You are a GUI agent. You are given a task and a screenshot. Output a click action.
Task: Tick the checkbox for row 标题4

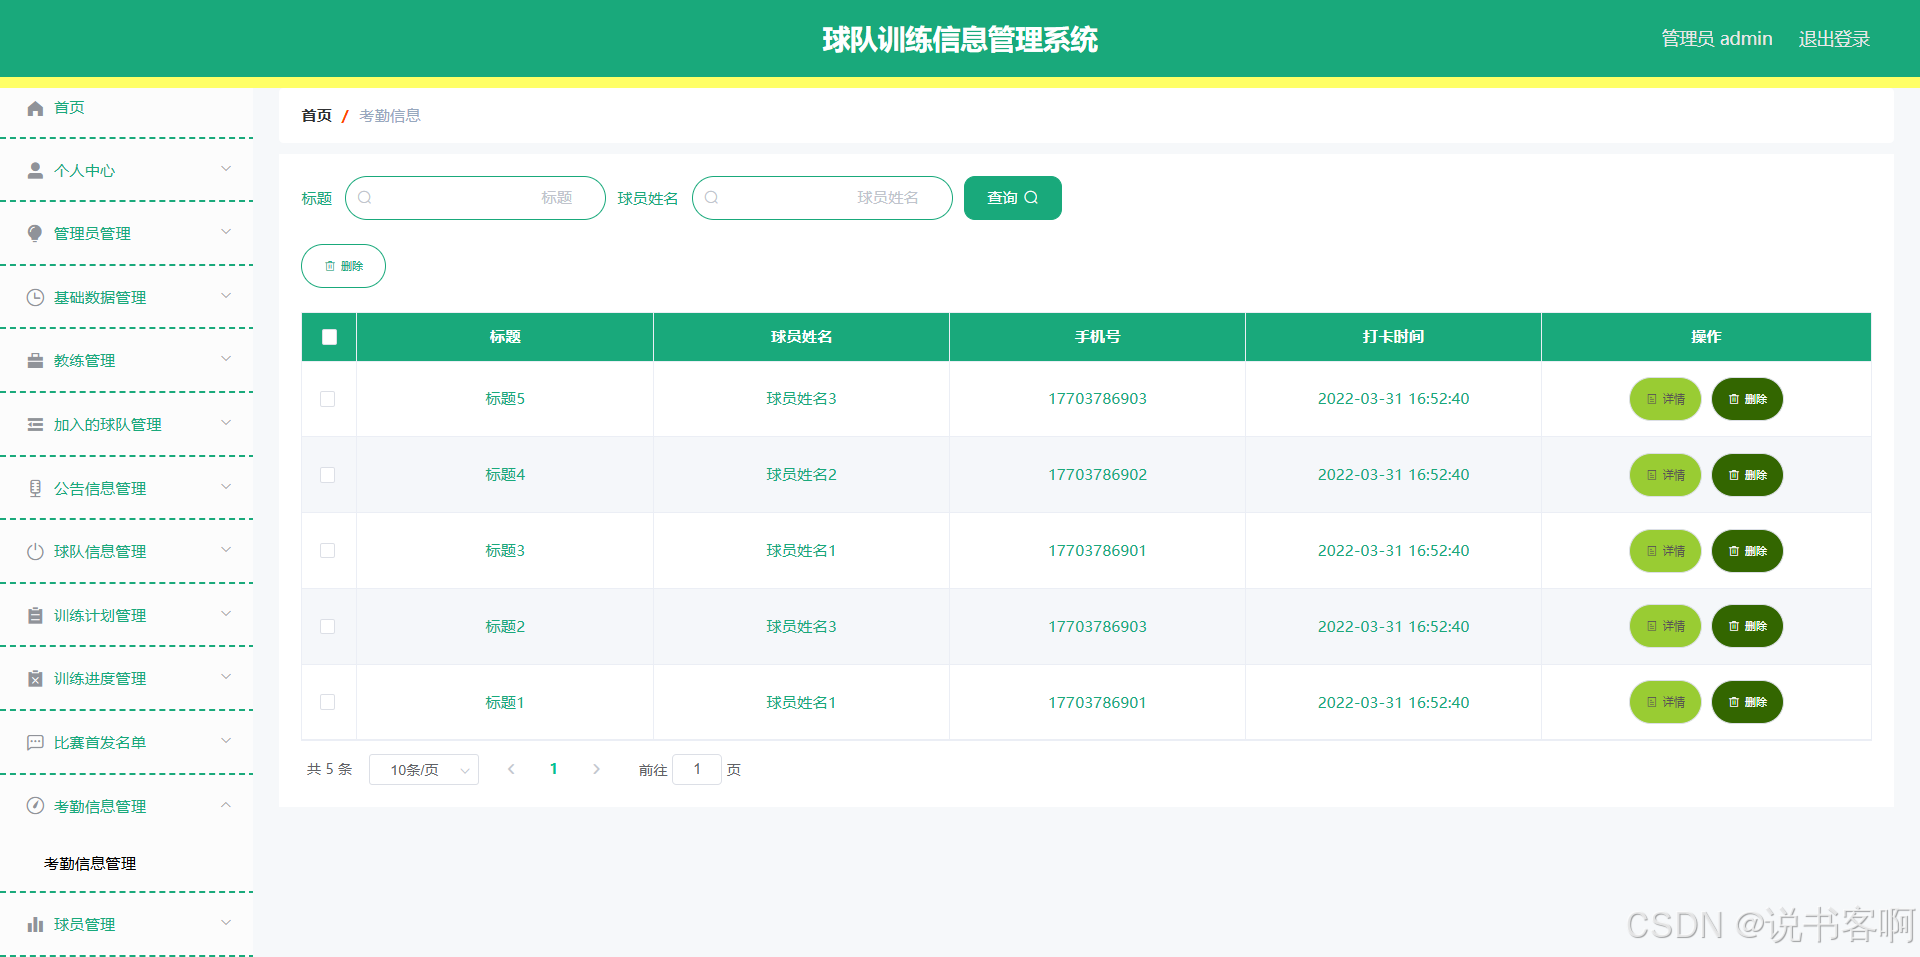(x=327, y=475)
